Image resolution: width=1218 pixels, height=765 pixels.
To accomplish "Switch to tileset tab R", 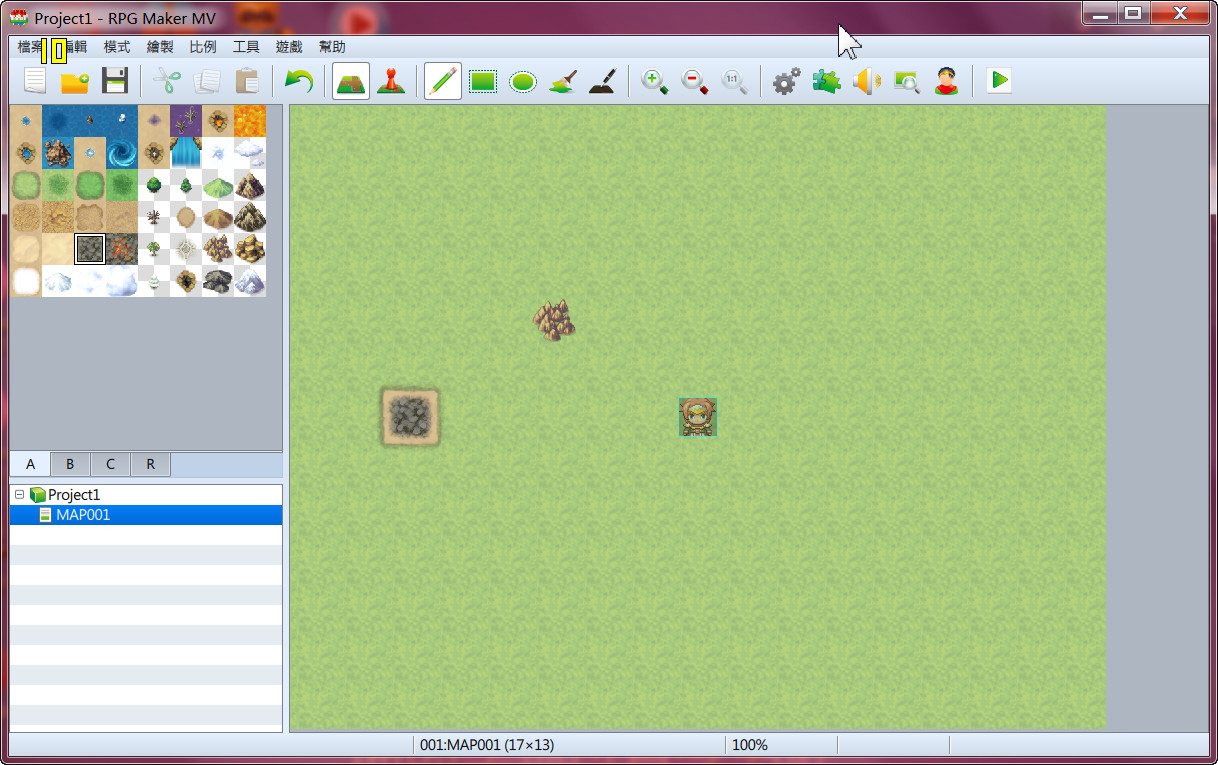I will click(x=150, y=464).
